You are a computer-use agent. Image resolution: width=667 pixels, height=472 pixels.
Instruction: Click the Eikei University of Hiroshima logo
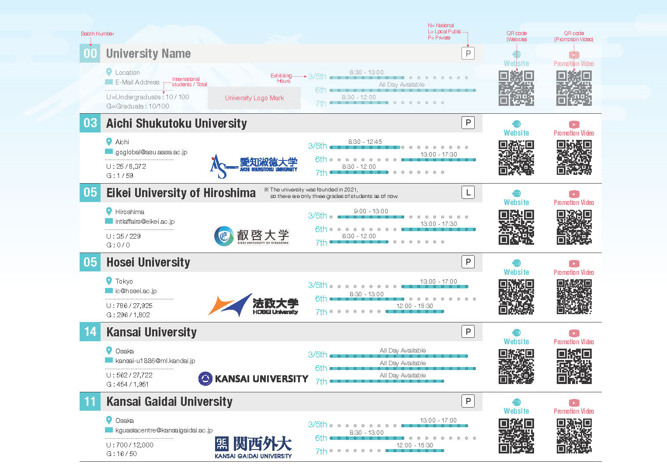[251, 236]
